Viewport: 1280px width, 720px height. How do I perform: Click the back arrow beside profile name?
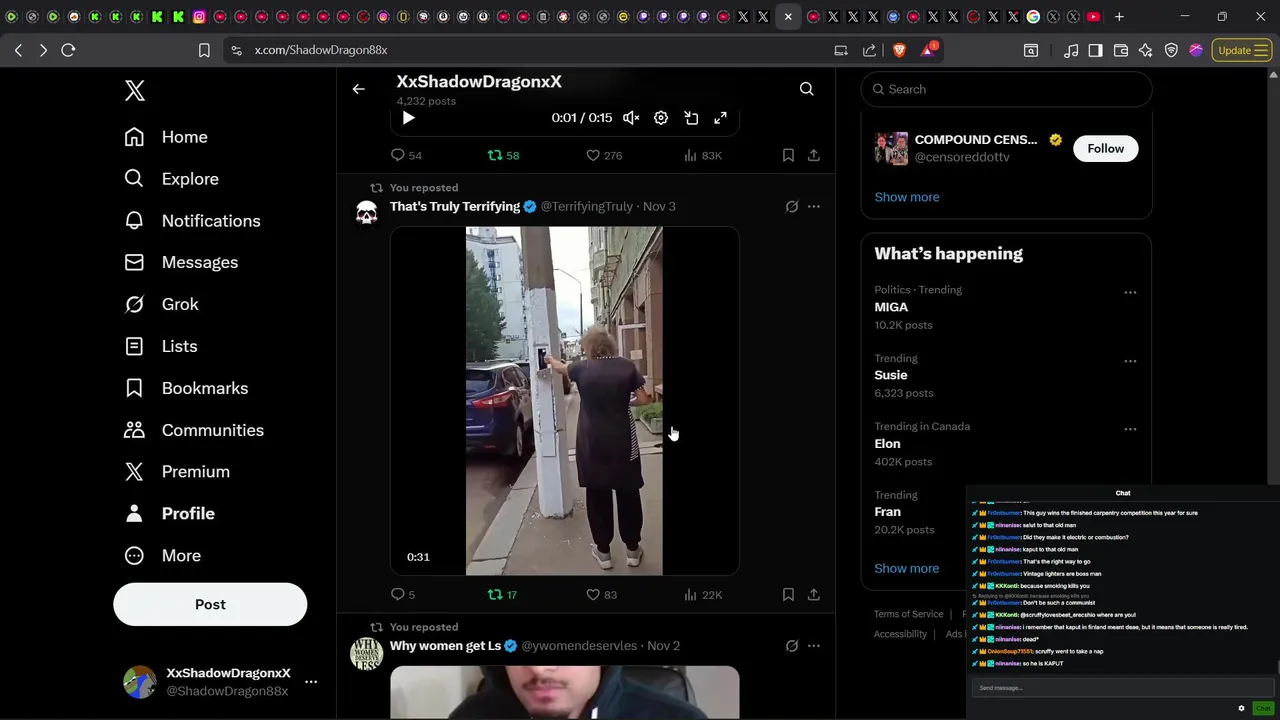coord(358,89)
